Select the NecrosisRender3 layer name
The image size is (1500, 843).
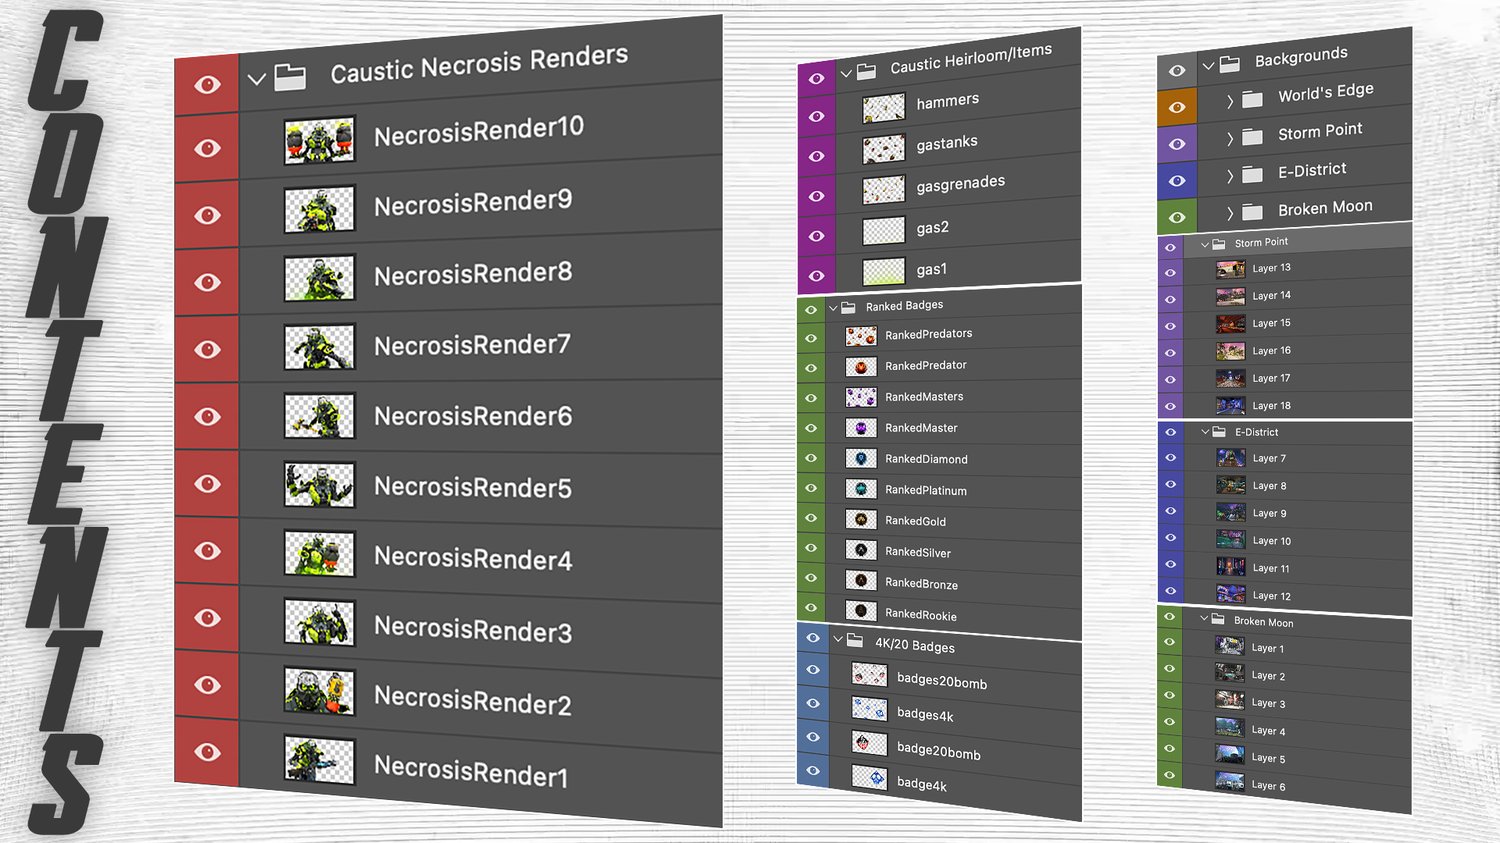pos(473,628)
